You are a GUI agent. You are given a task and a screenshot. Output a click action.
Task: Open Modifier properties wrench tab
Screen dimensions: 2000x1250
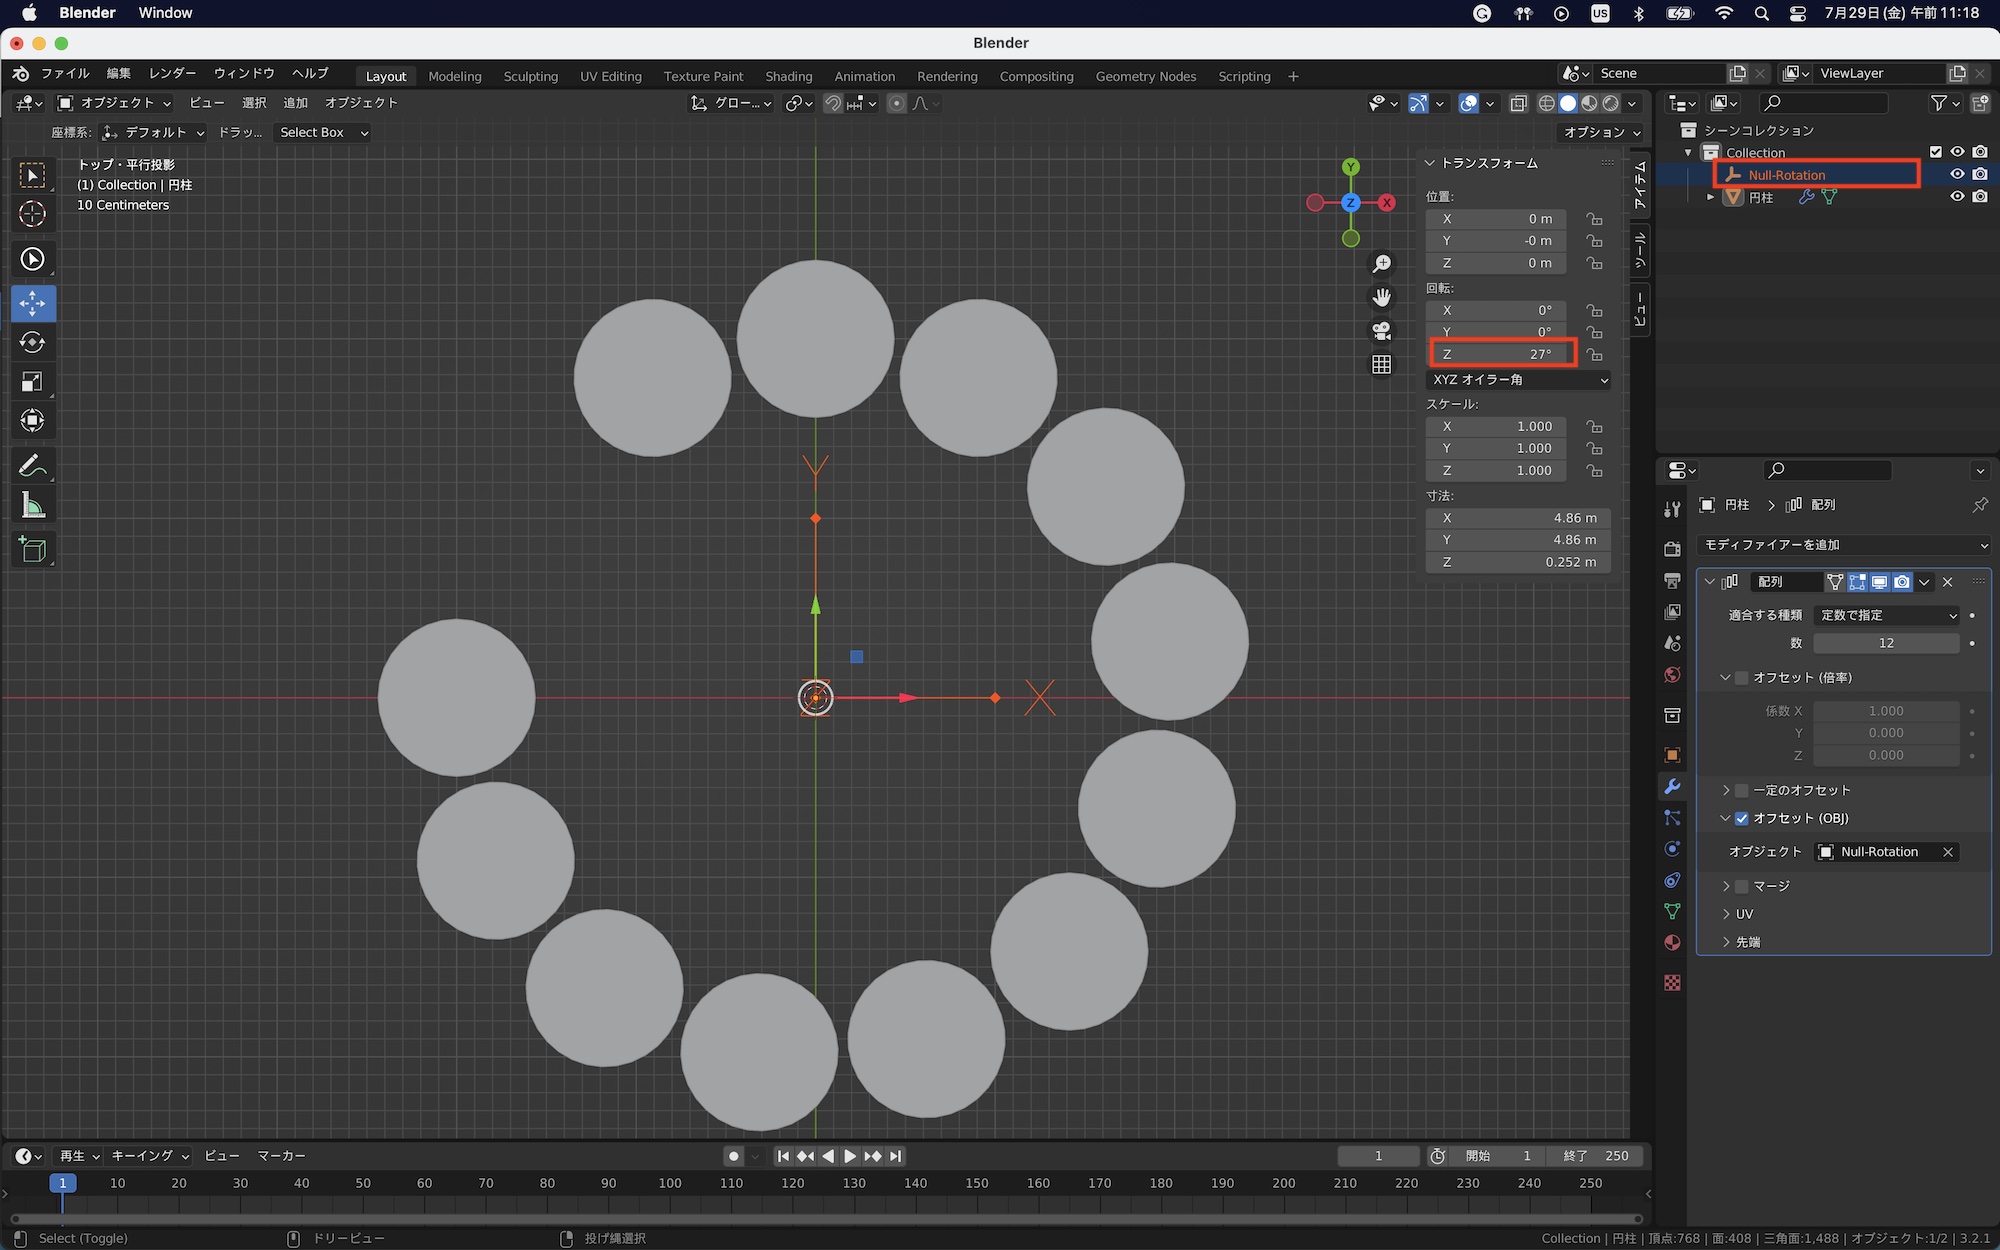coord(1672,787)
